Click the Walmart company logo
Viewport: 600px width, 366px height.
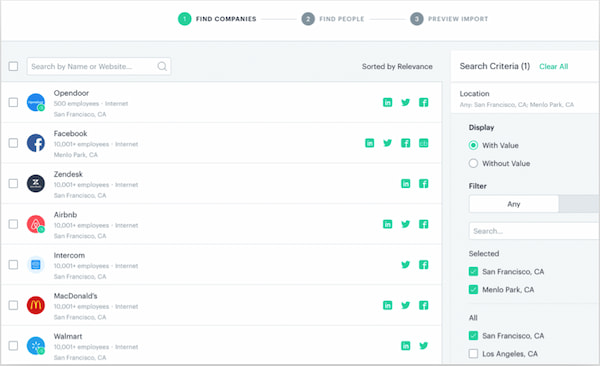click(x=36, y=346)
